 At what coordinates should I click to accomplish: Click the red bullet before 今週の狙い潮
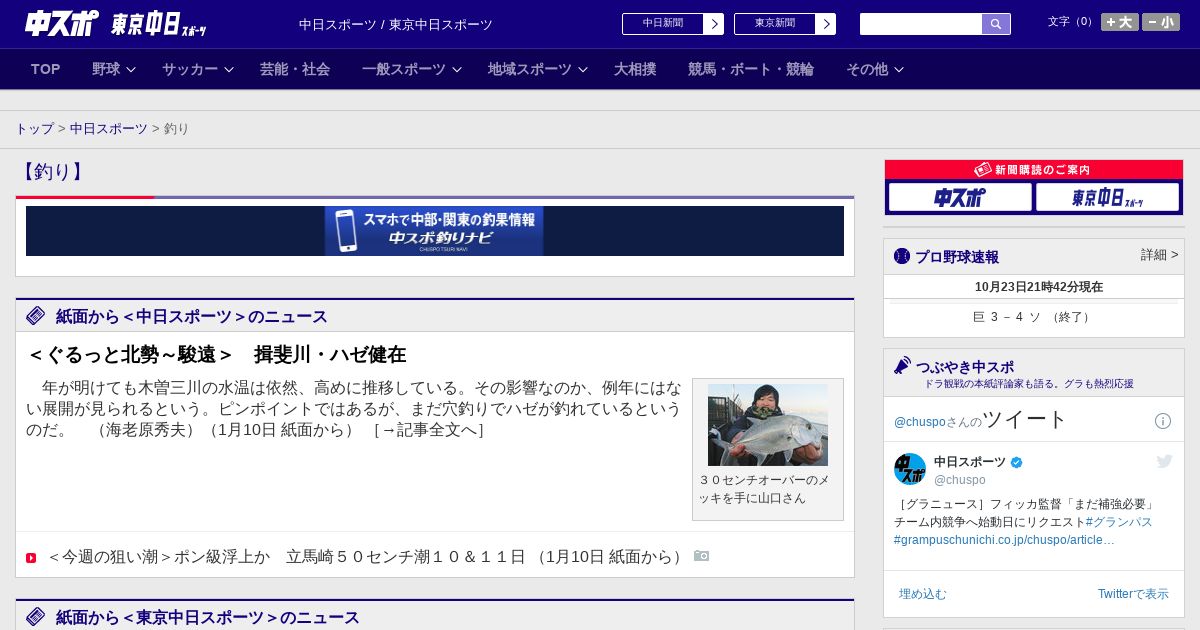coord(31,558)
